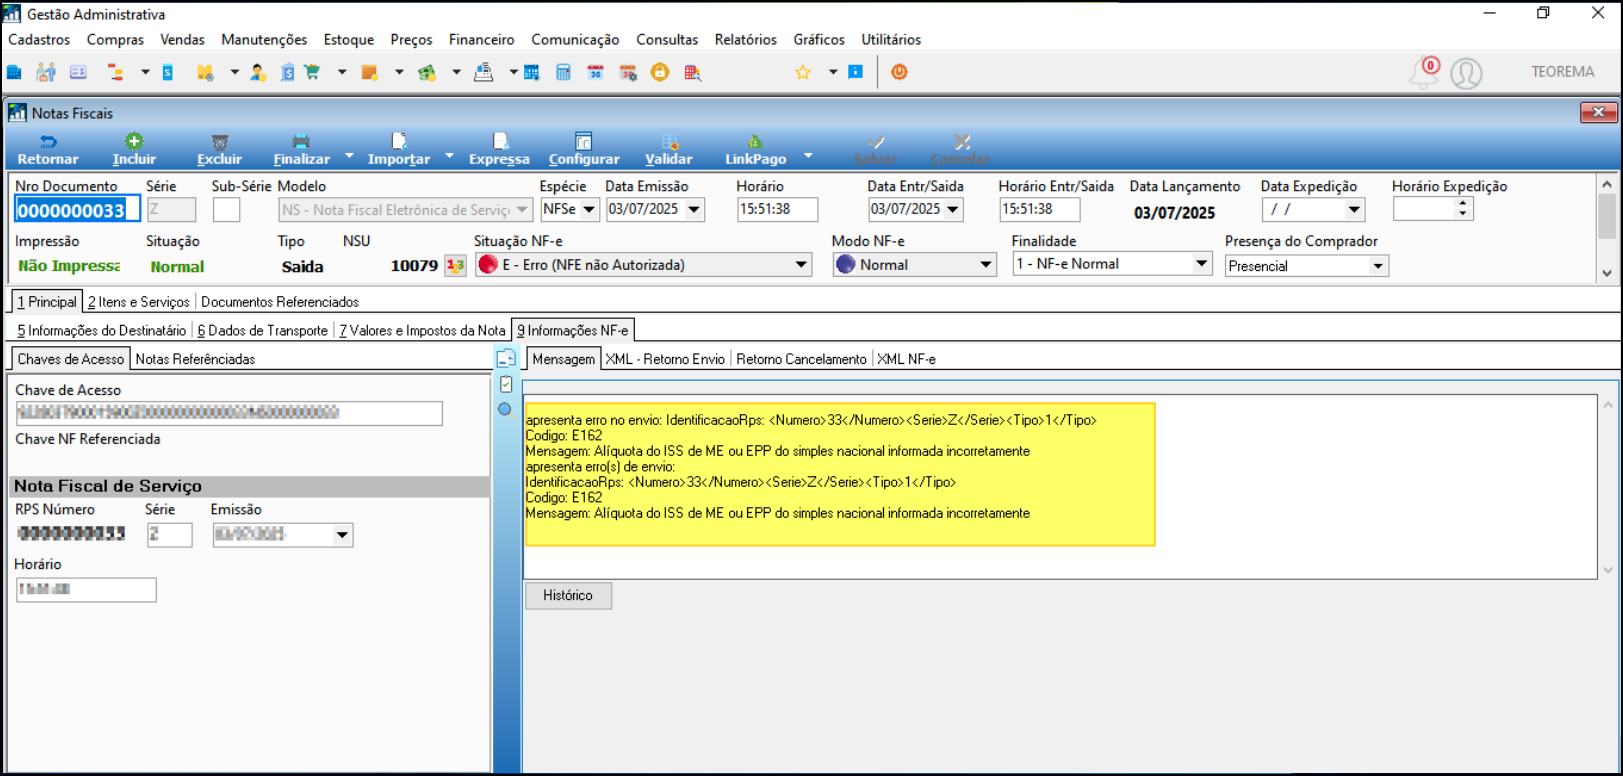Open the green shopping cart icon
1623x776 pixels.
312,72
